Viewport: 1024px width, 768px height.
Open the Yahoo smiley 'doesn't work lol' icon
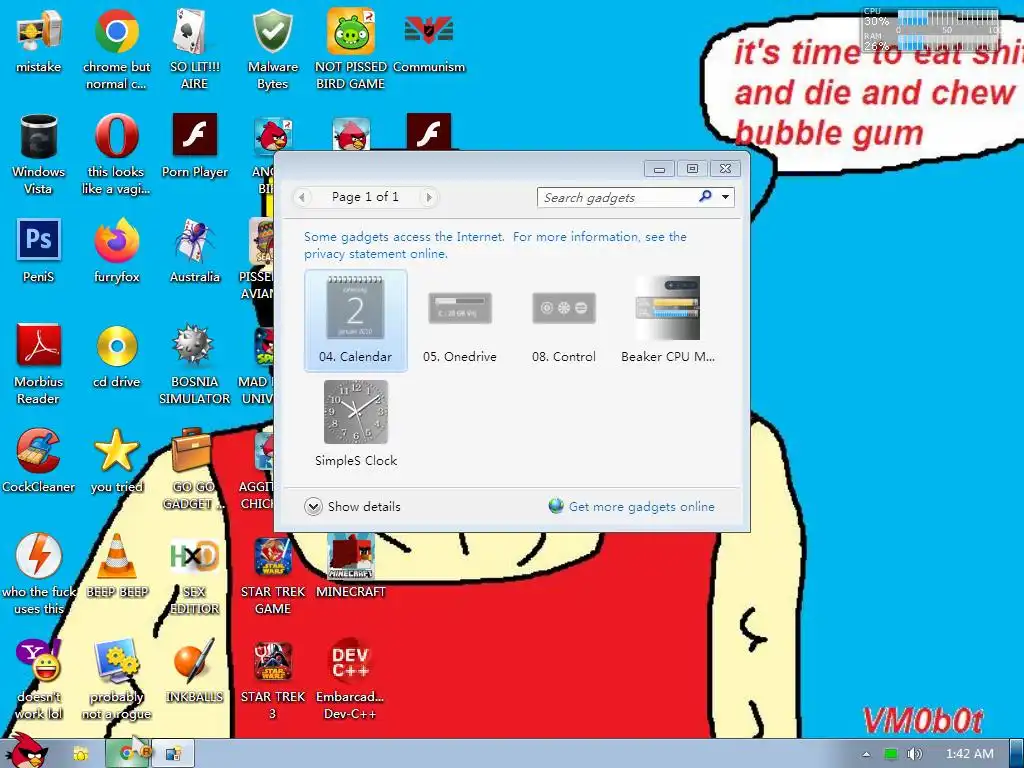39,680
